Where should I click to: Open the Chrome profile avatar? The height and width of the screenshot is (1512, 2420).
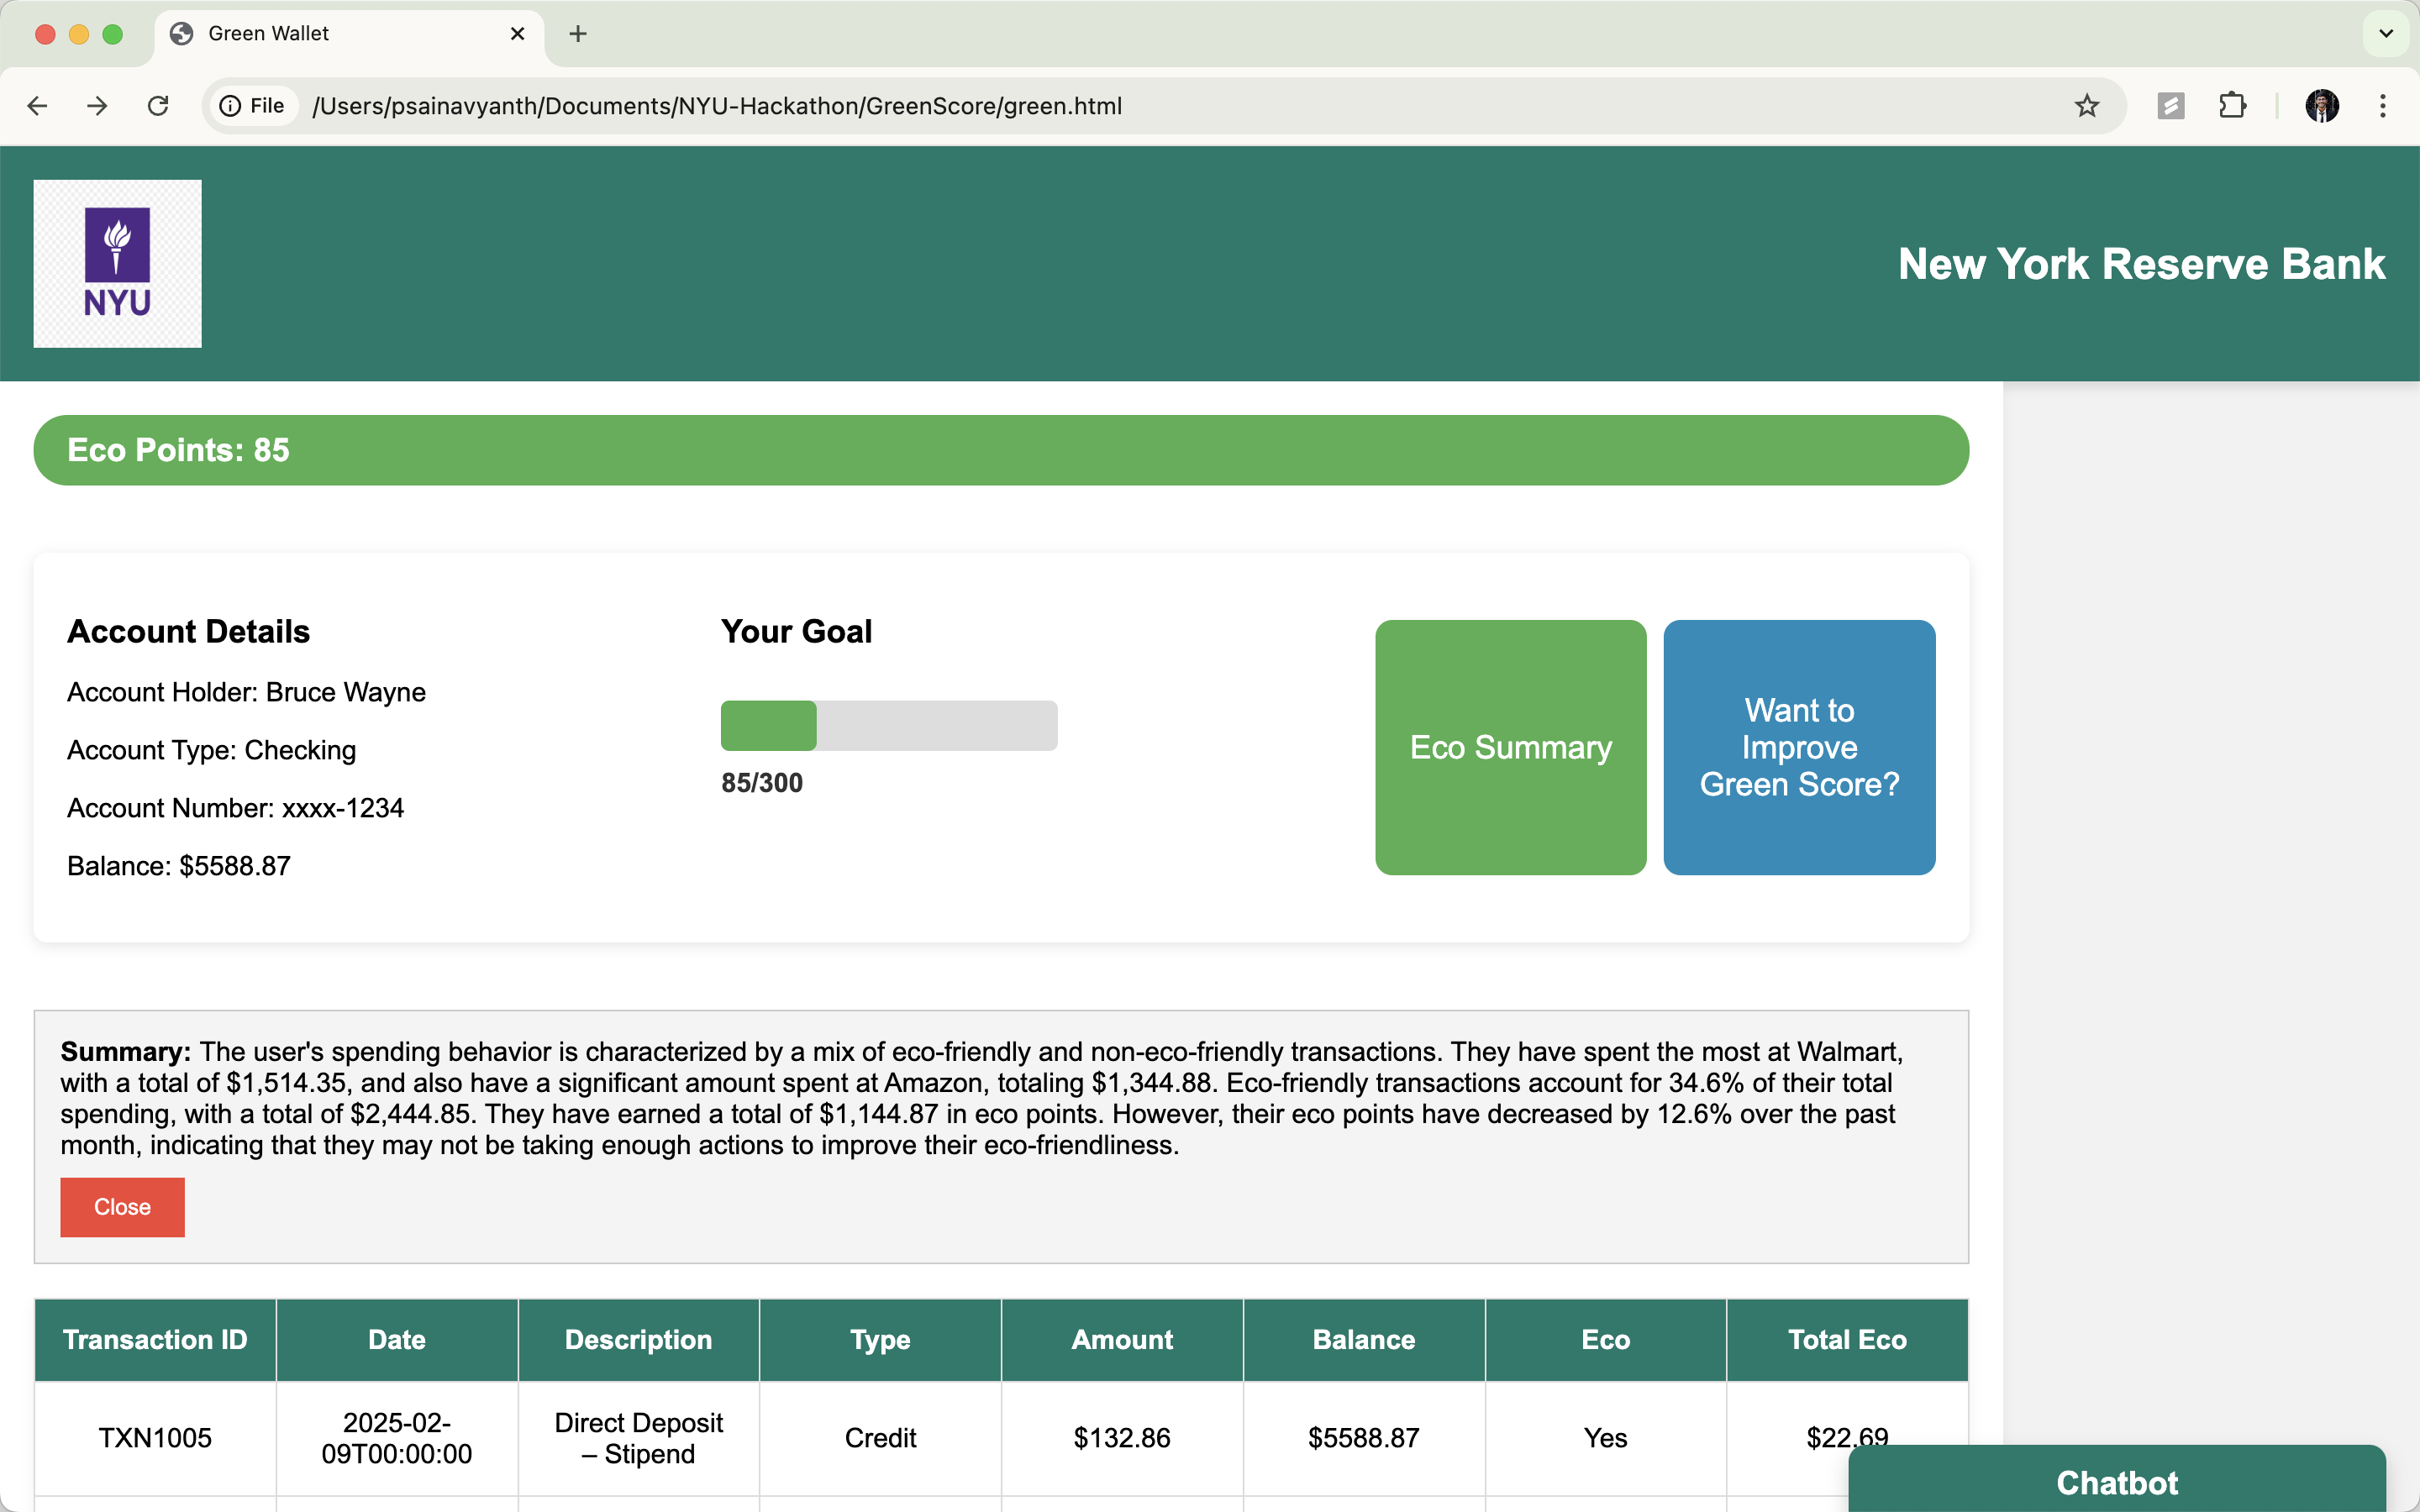pos(2321,106)
